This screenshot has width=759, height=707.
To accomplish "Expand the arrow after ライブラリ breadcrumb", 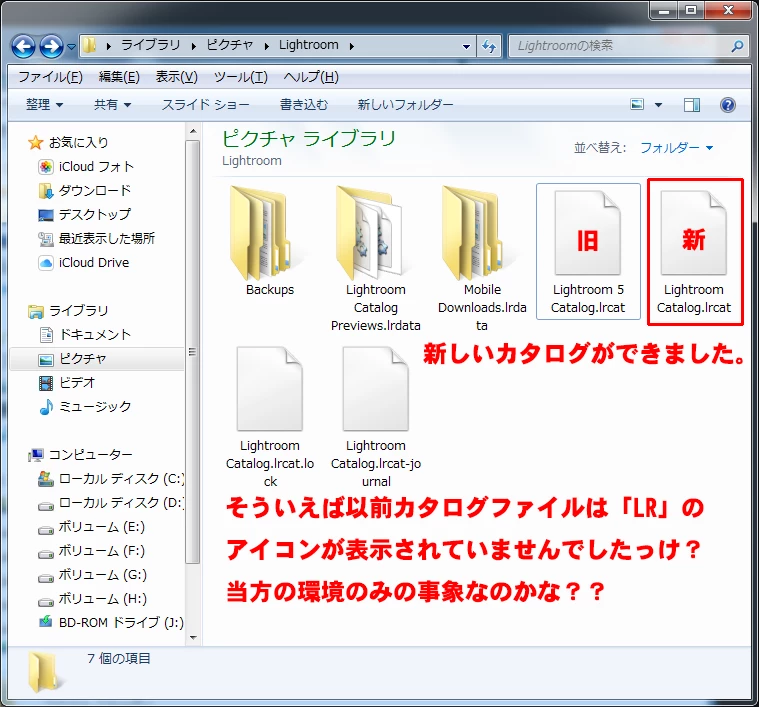I will [x=193, y=46].
